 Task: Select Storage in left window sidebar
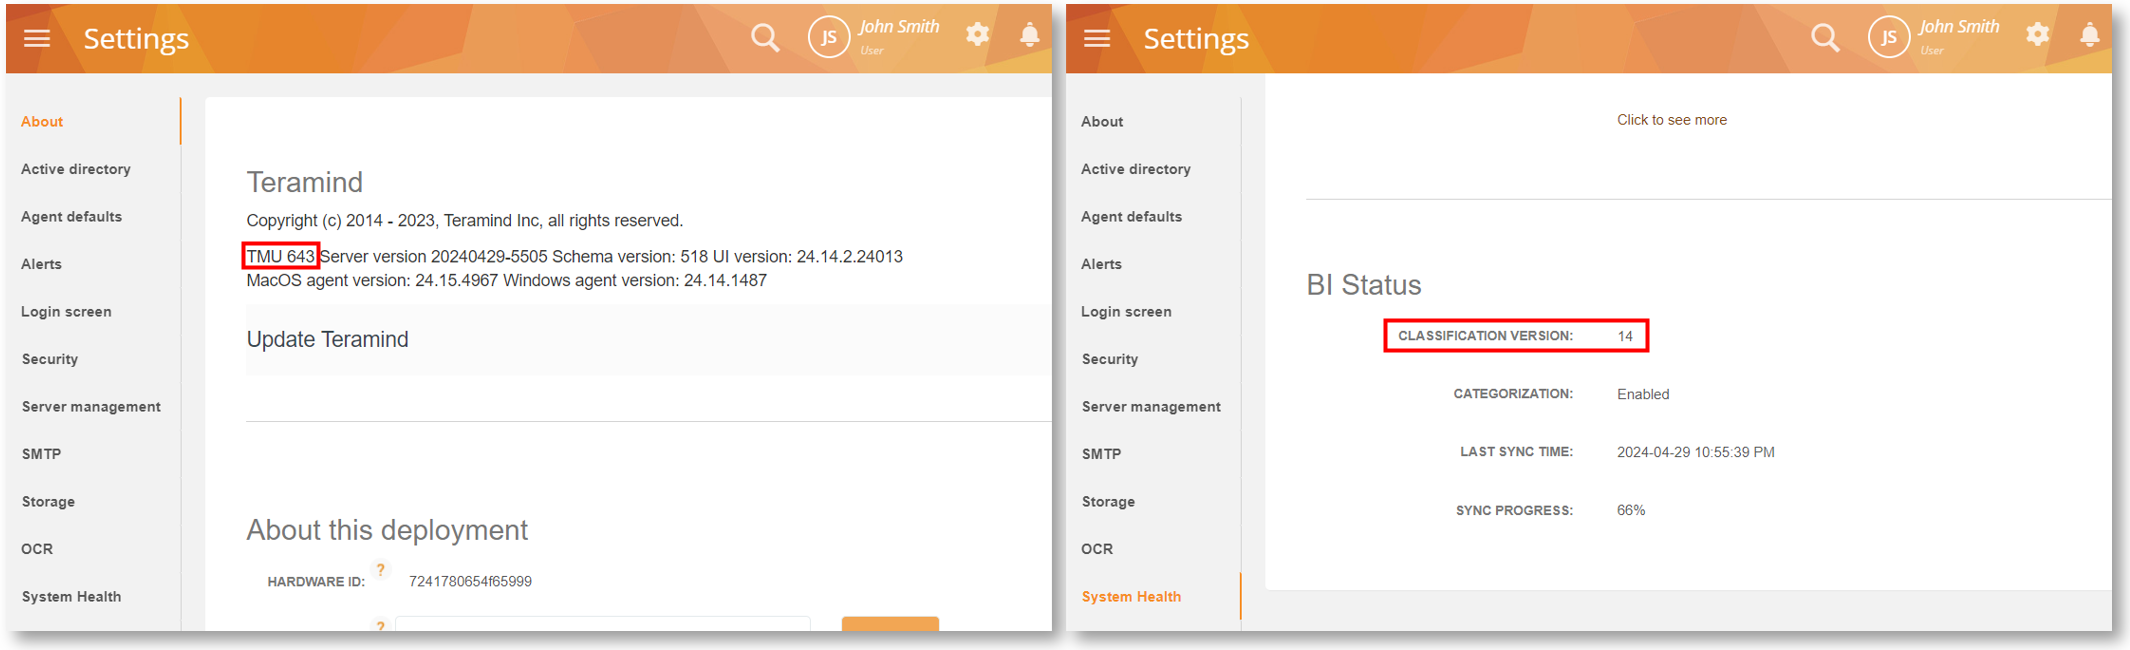[48, 501]
